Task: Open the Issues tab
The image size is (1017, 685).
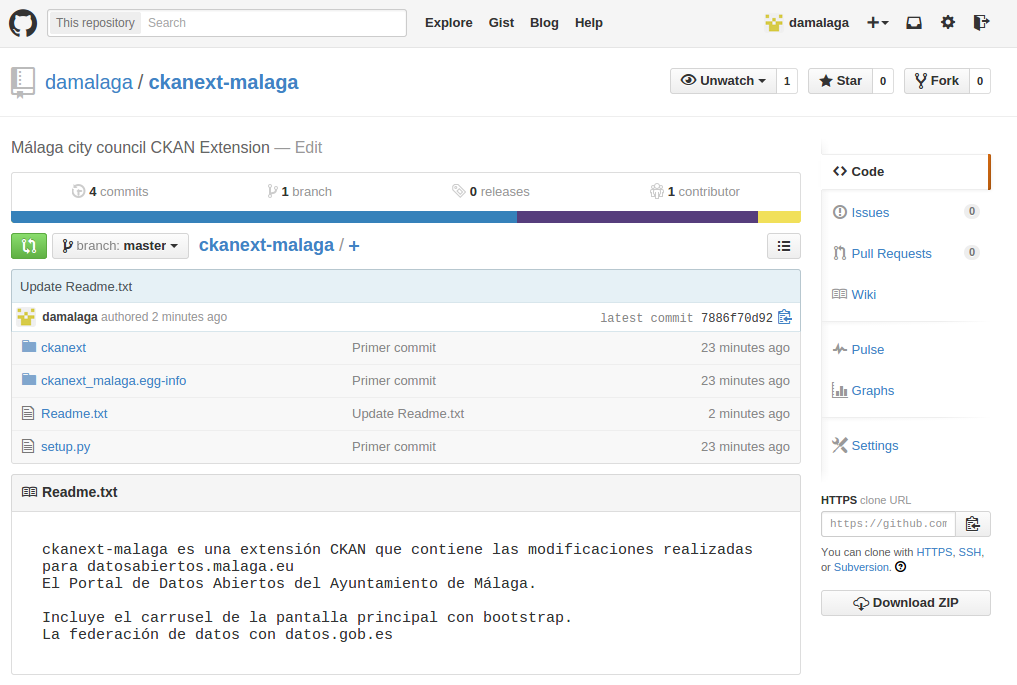Action: click(x=870, y=213)
